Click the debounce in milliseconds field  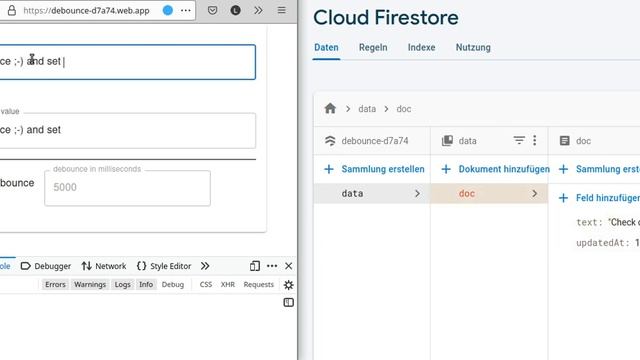pyautogui.click(x=127, y=188)
